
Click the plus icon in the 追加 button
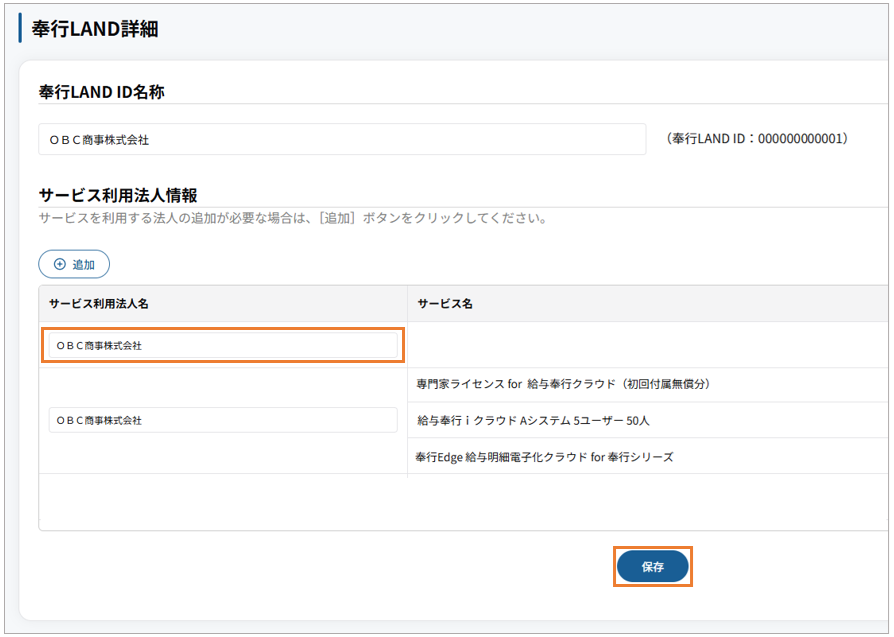pos(59,264)
